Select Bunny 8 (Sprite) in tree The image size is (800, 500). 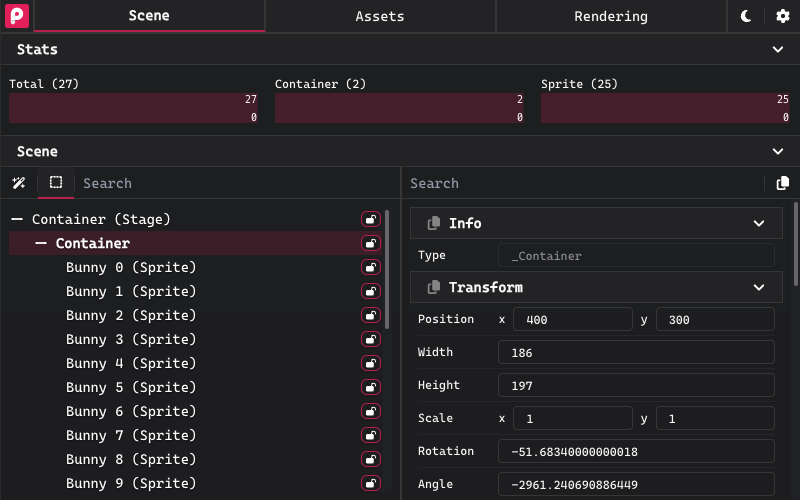click(x=131, y=459)
